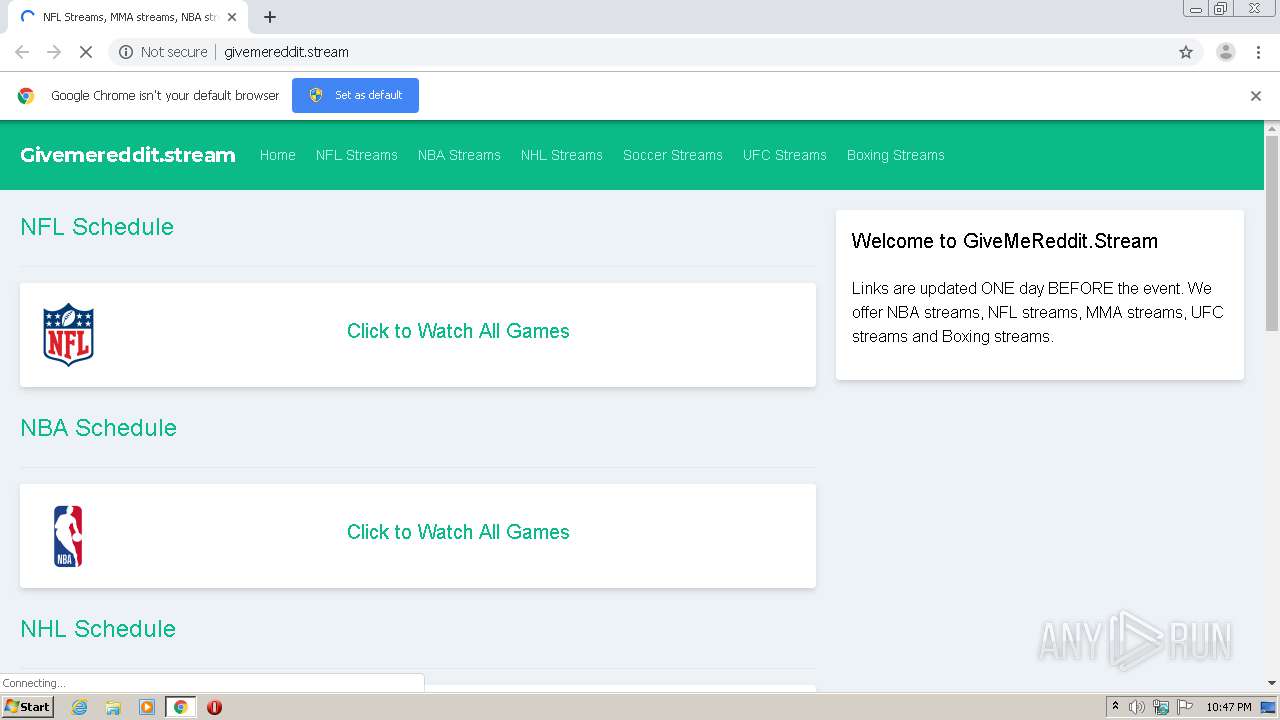
Task: Open NFL Streams nav link
Action: pyautogui.click(x=357, y=155)
